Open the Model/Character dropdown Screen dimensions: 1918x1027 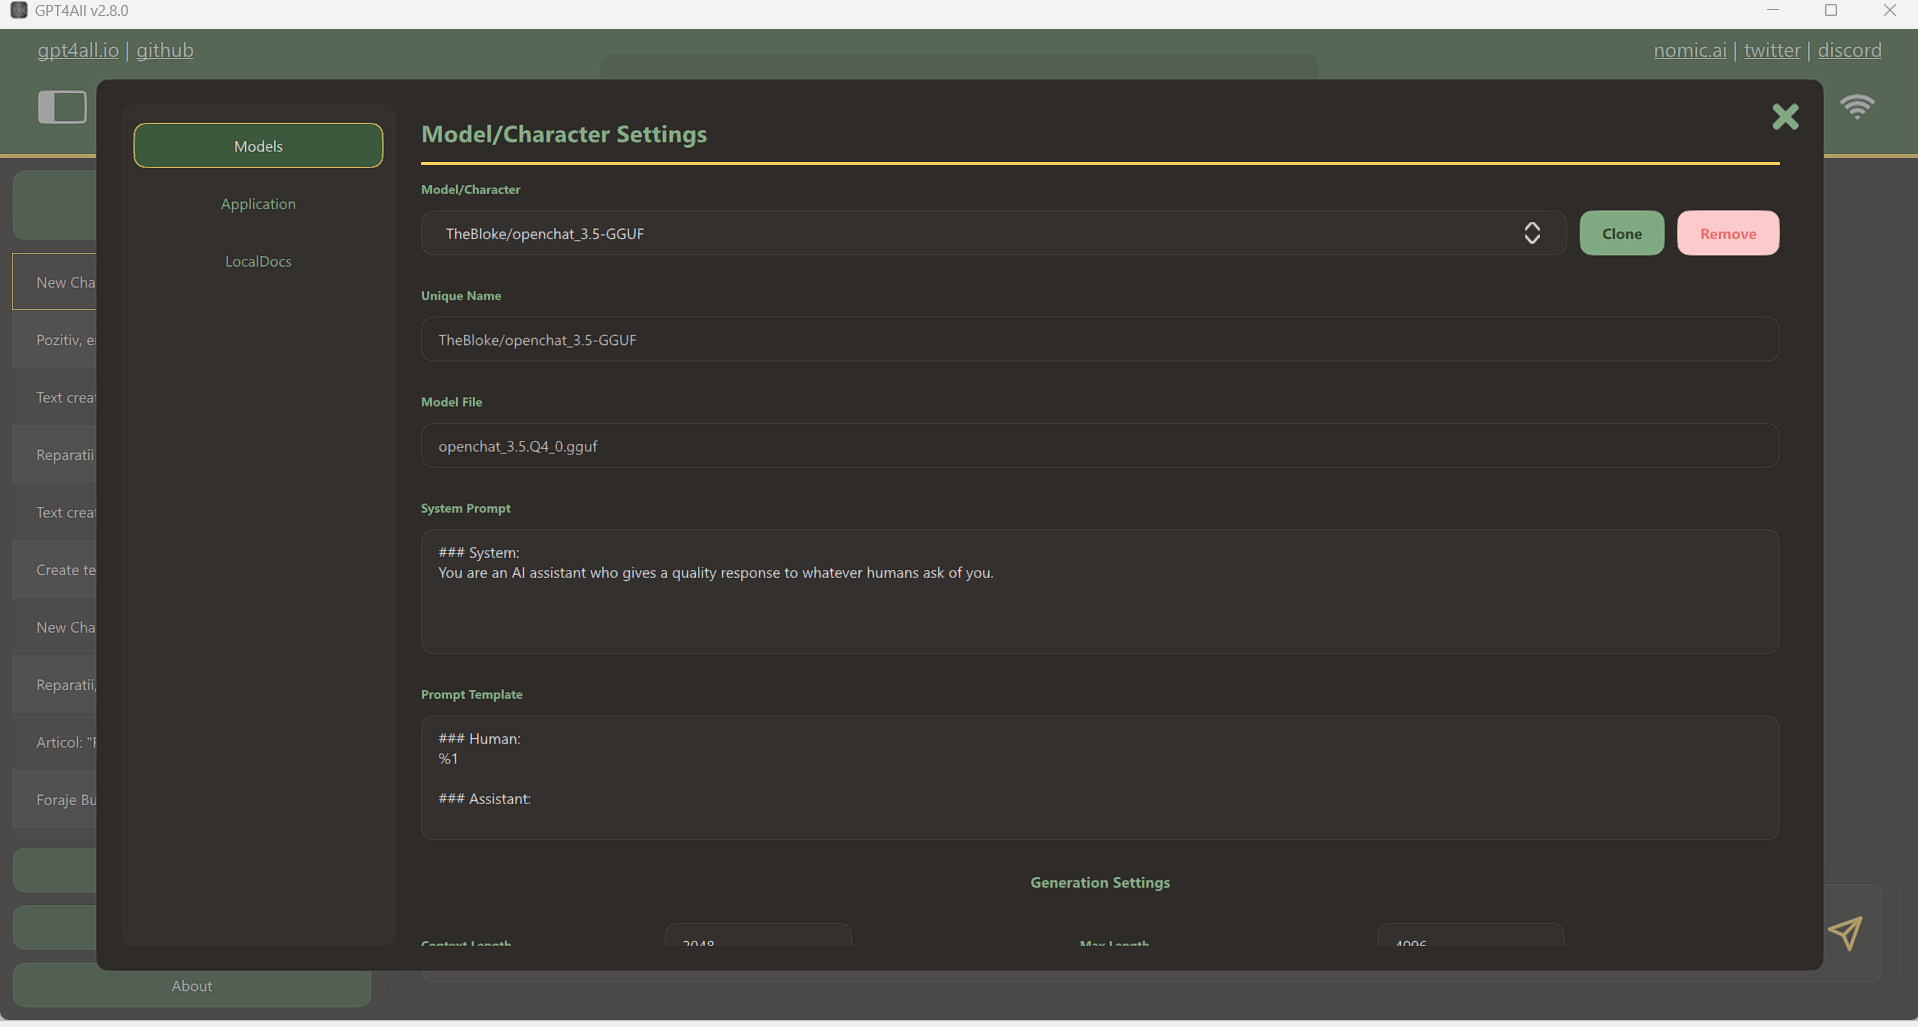coord(993,233)
